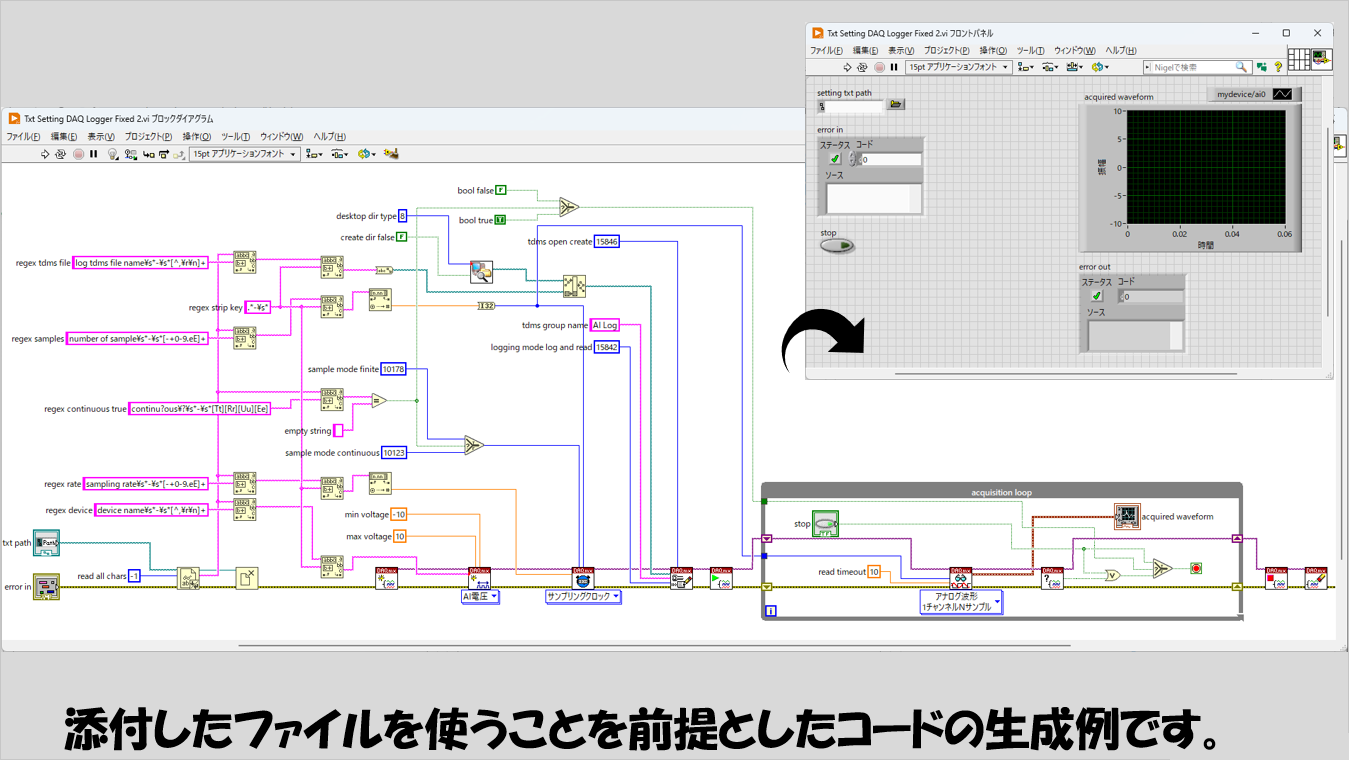Click the DAQmx Clear Task node
1349x760 pixels.
point(1317,579)
